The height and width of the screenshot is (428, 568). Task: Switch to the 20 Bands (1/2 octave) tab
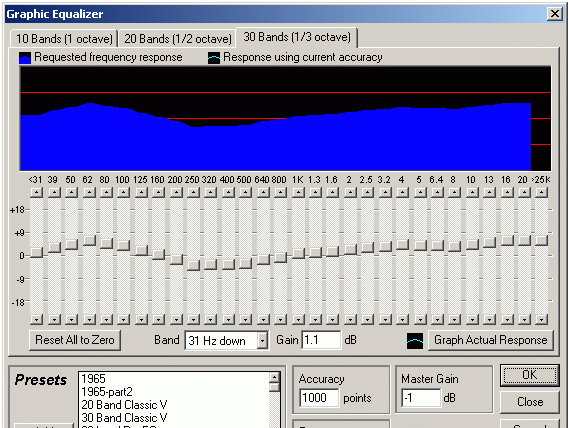[x=178, y=39]
